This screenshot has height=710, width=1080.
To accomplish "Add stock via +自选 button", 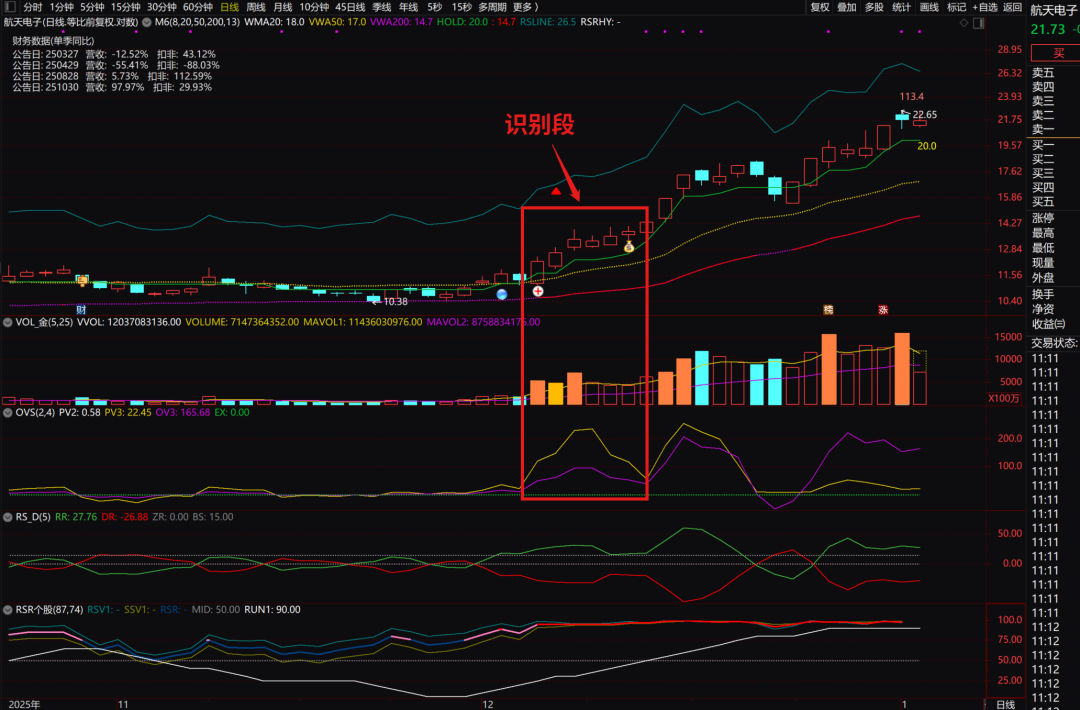I will click(x=985, y=7).
